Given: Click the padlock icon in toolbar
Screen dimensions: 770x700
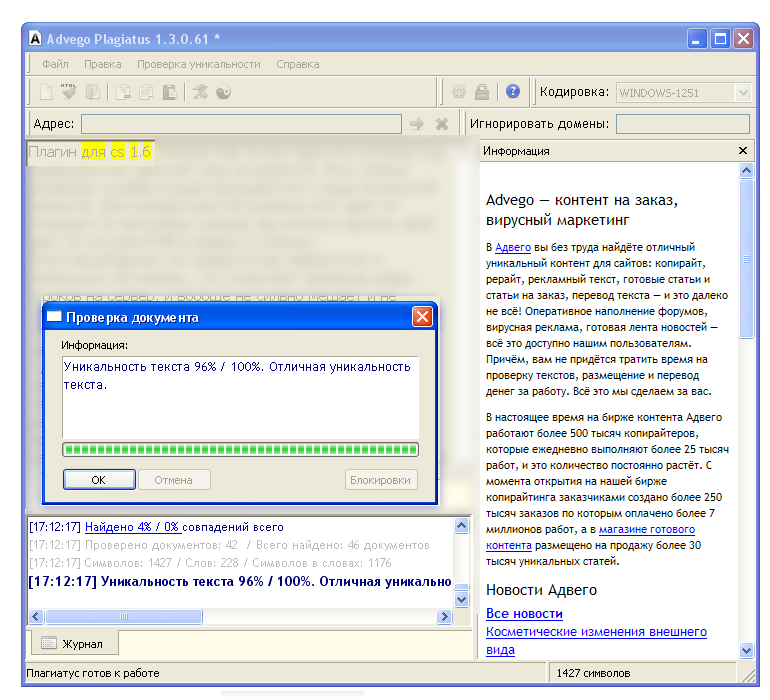Looking at the screenshot, I should click(x=482, y=91).
